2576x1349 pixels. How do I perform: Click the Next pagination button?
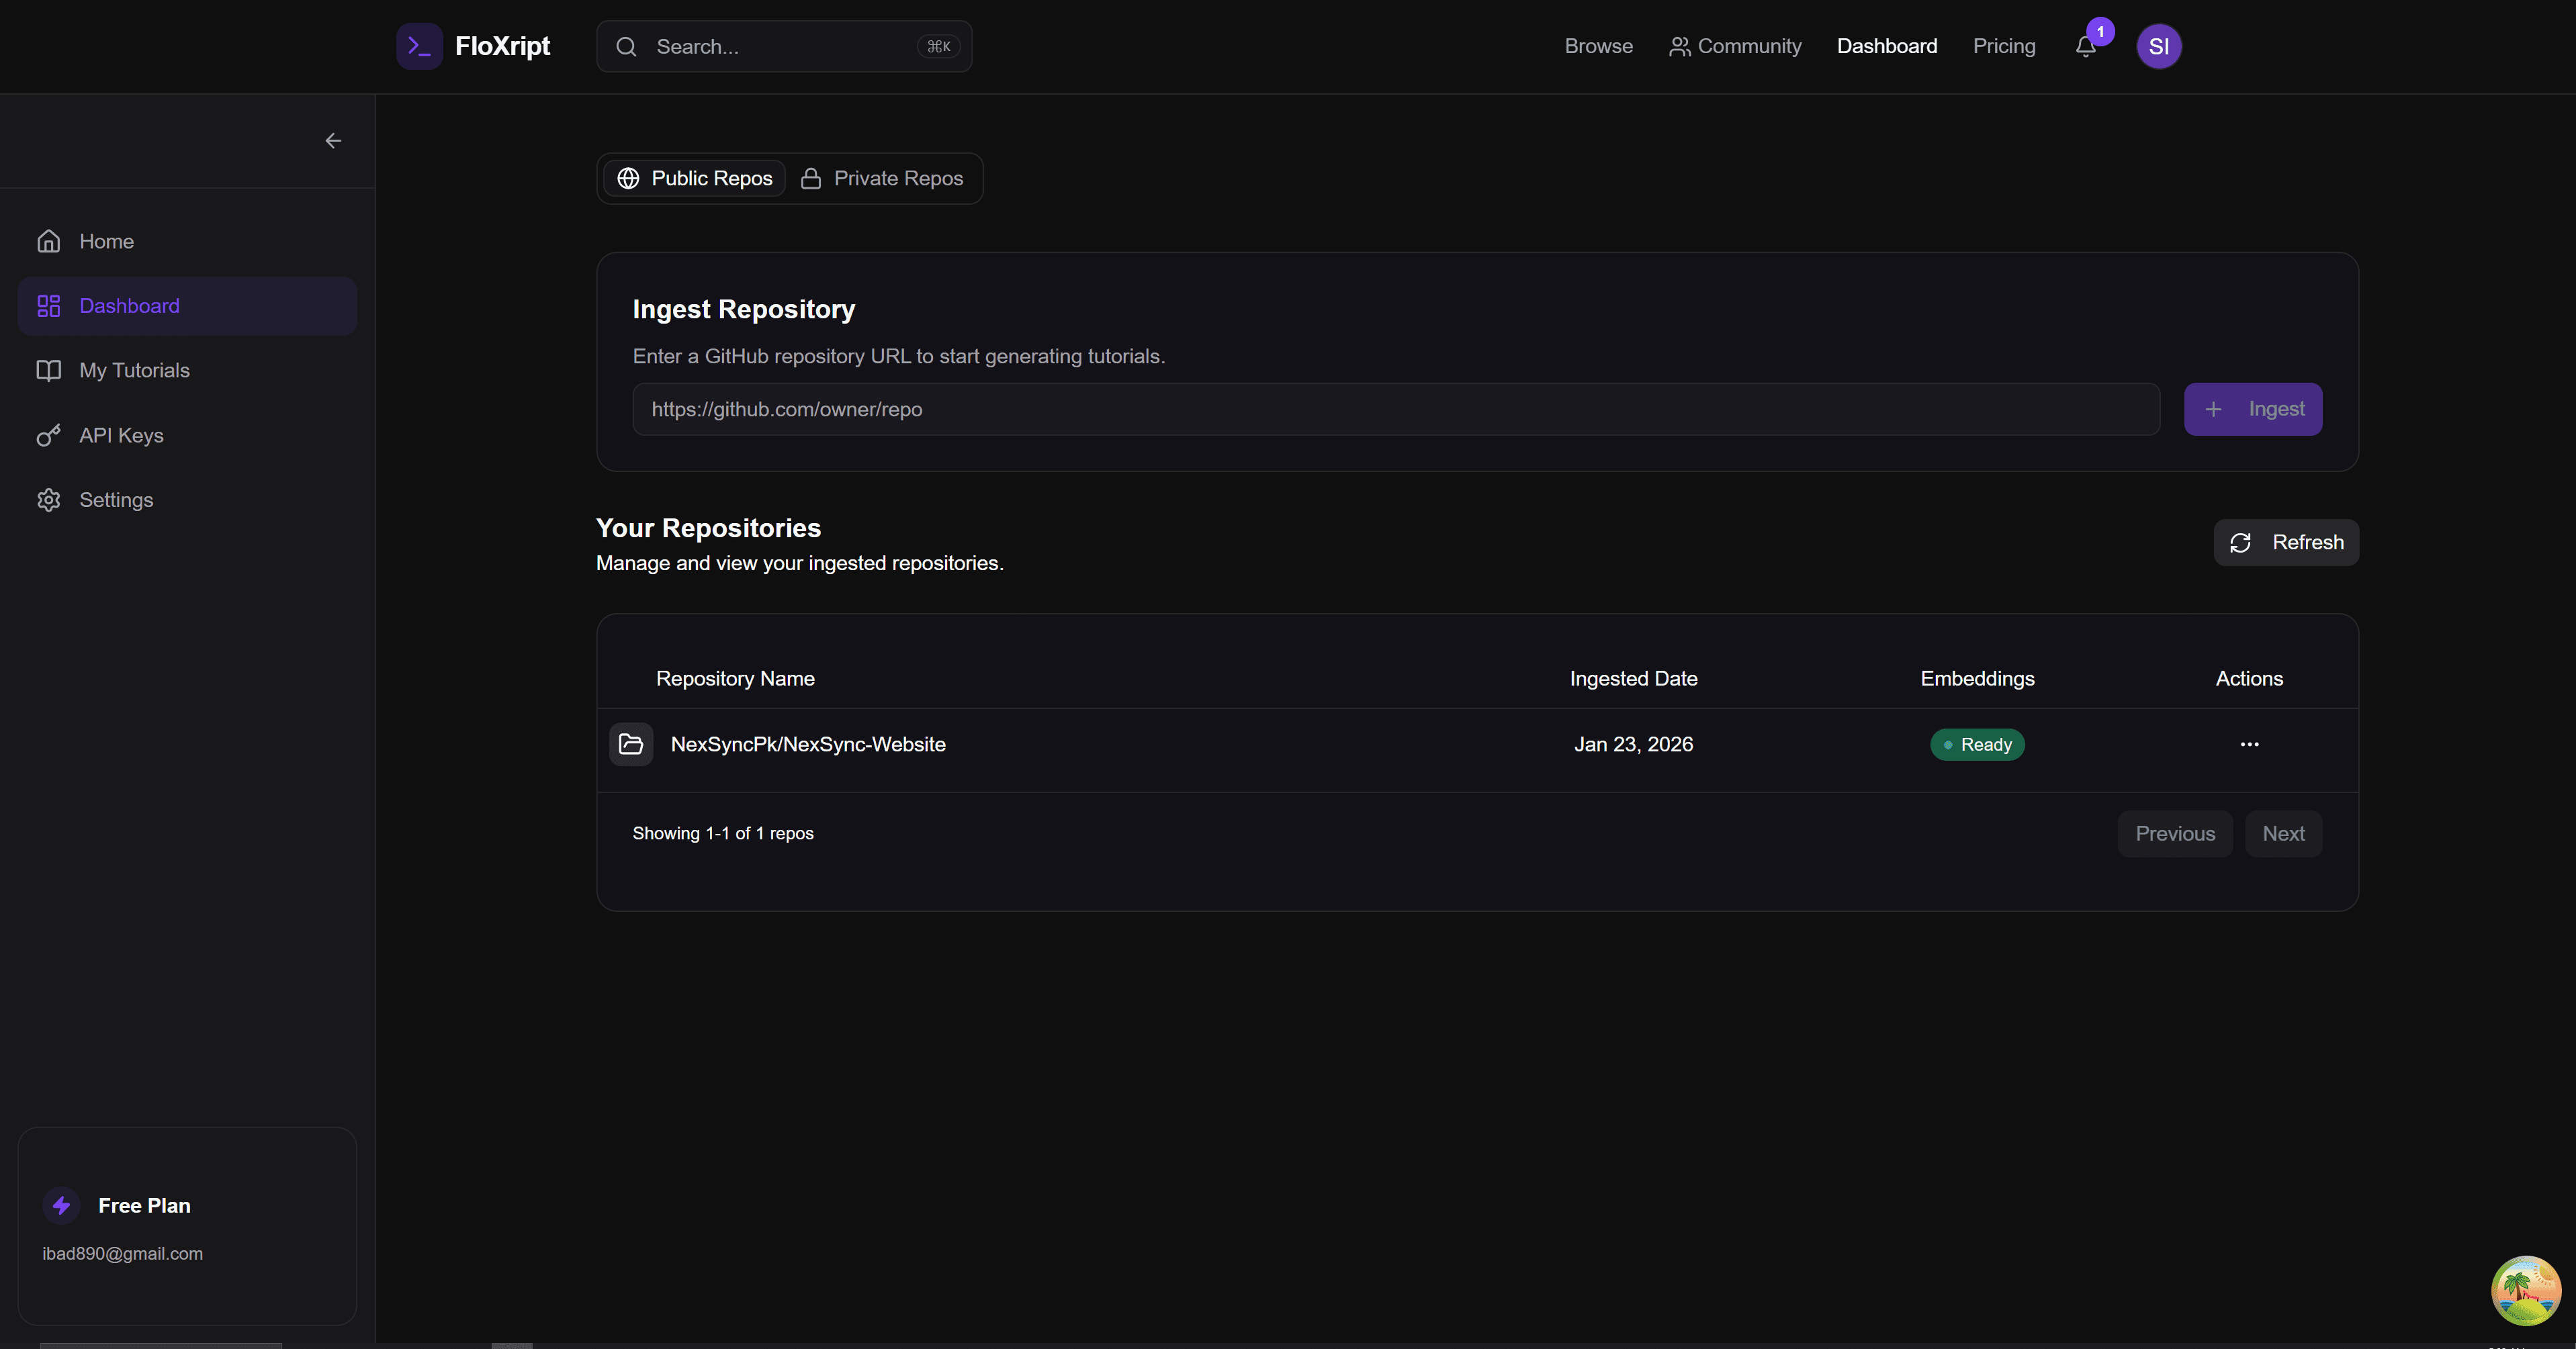(2283, 833)
